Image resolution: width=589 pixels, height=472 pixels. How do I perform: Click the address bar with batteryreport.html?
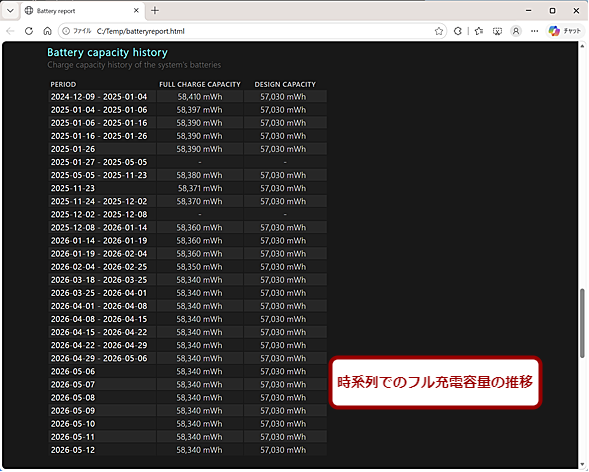click(x=252, y=31)
